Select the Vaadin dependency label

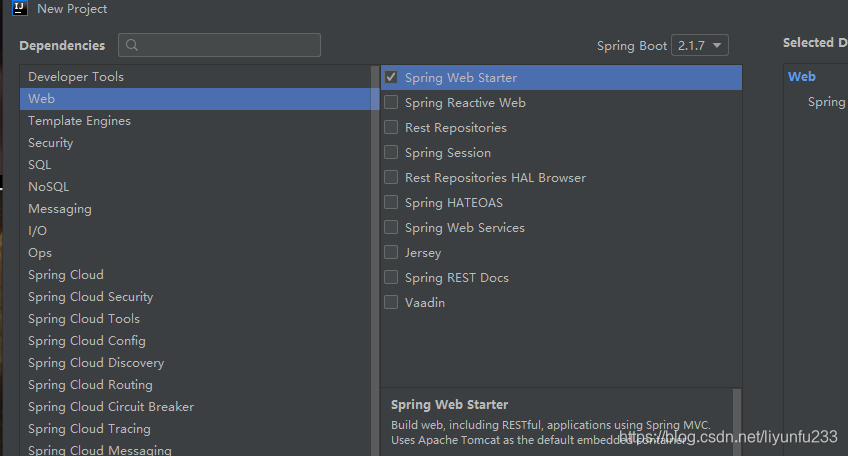coord(425,303)
